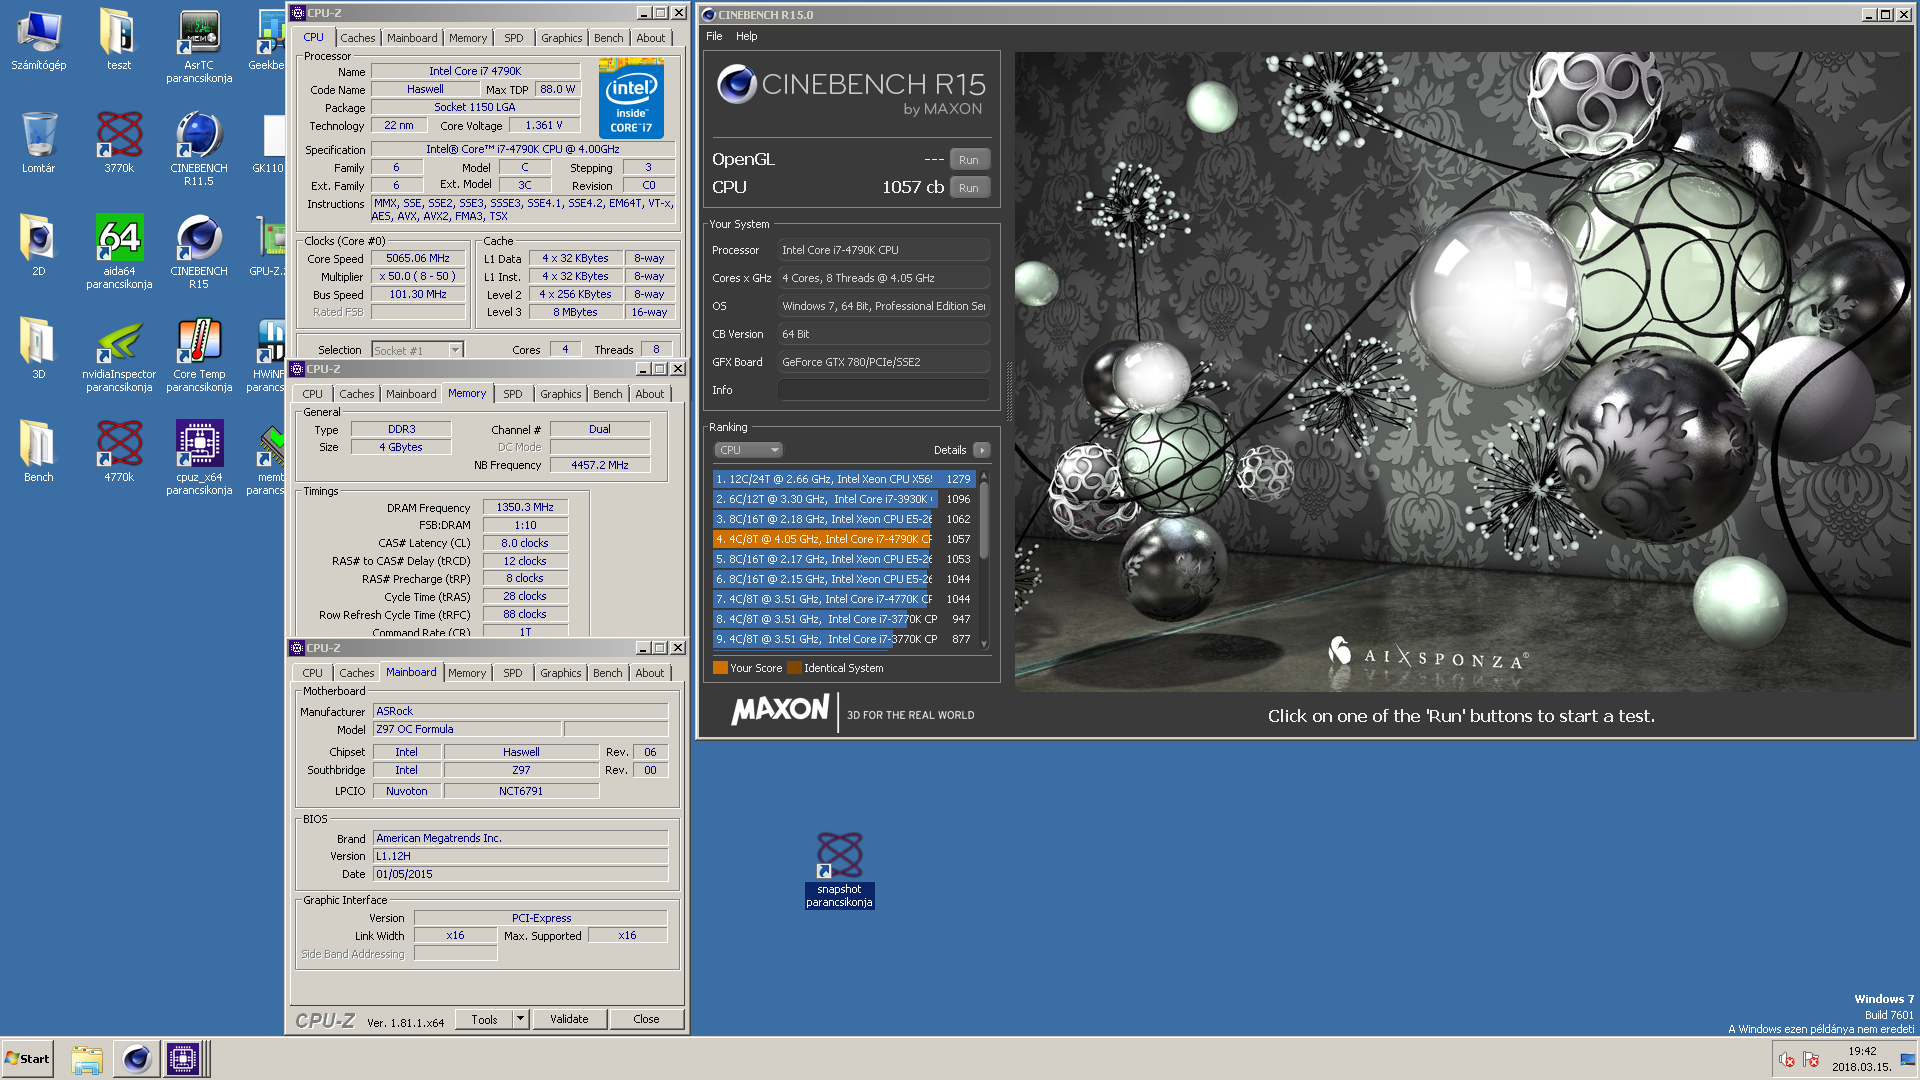
Task: Open the 2D folder icon
Action: [x=38, y=246]
